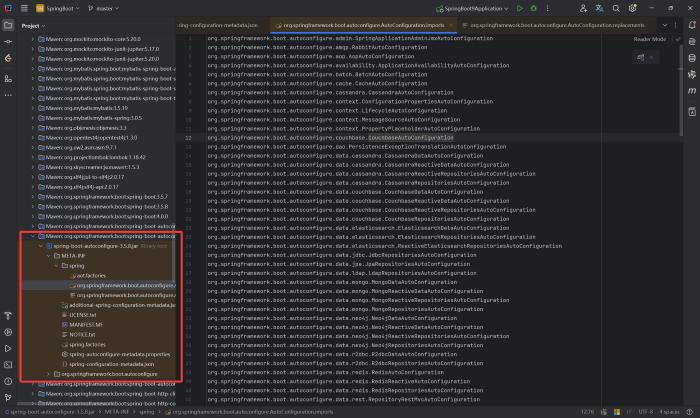The image size is (700, 418).
Task: Click spring-boot-autoconfigure-3.5.8.jar breadcrumb
Action: [50, 412]
